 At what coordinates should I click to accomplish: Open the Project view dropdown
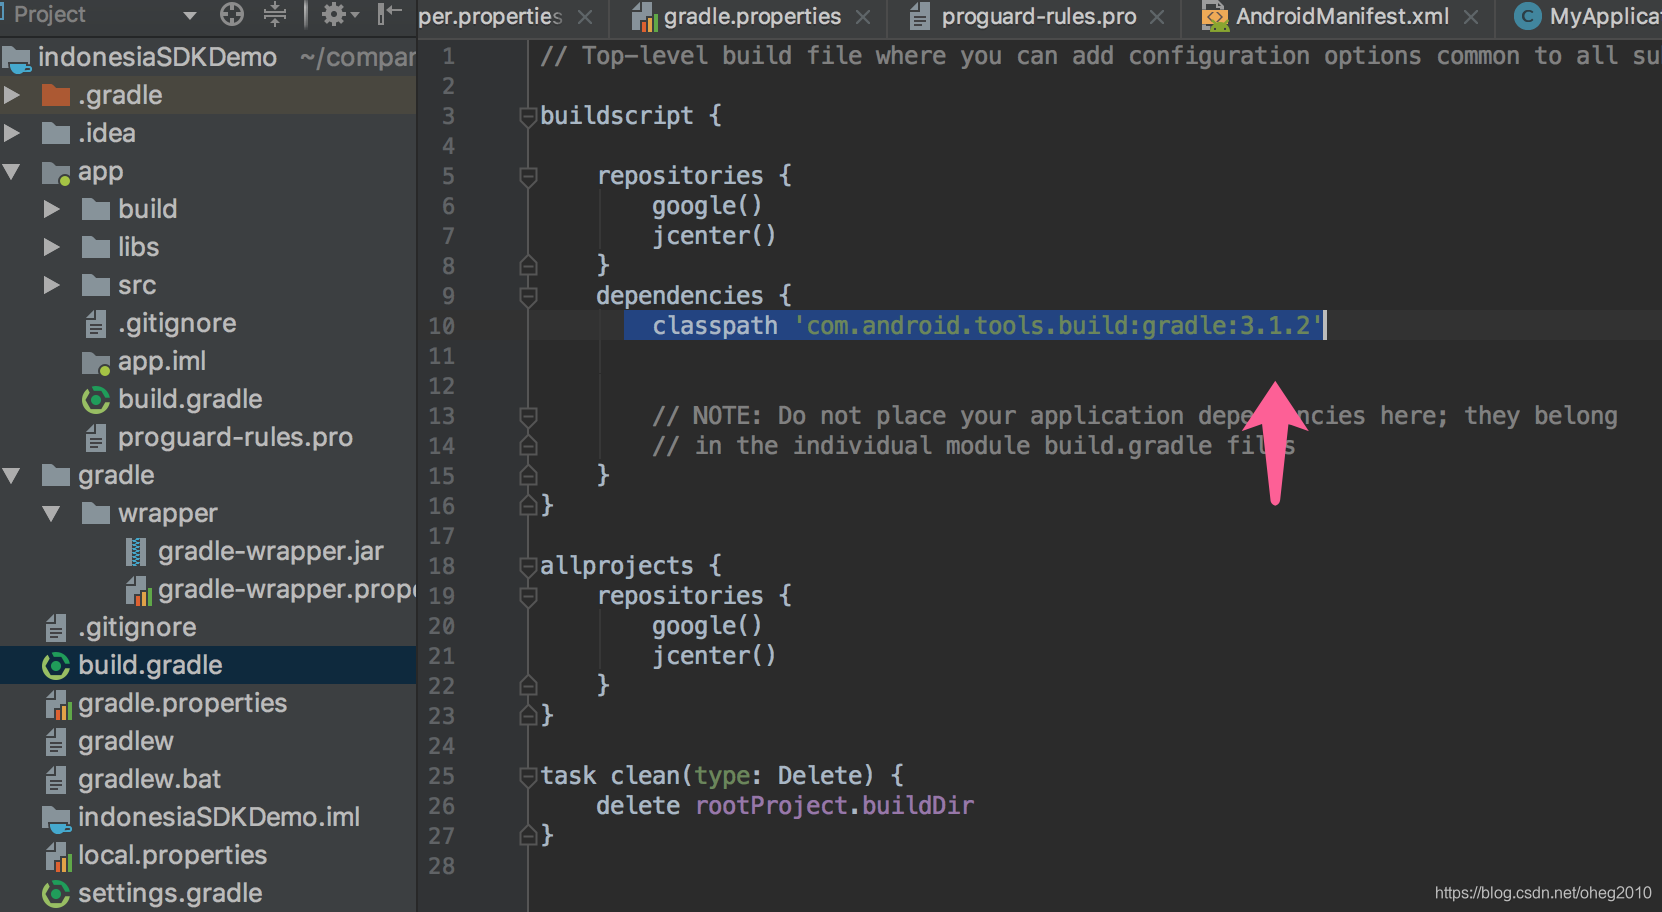(x=189, y=15)
